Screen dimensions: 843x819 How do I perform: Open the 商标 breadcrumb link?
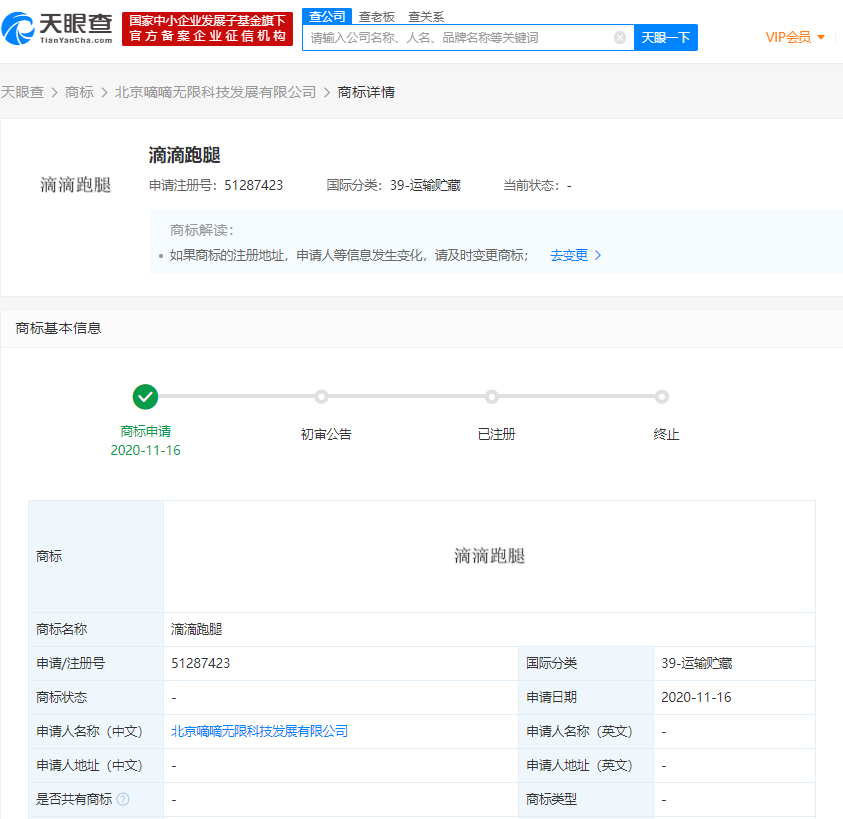coord(79,92)
